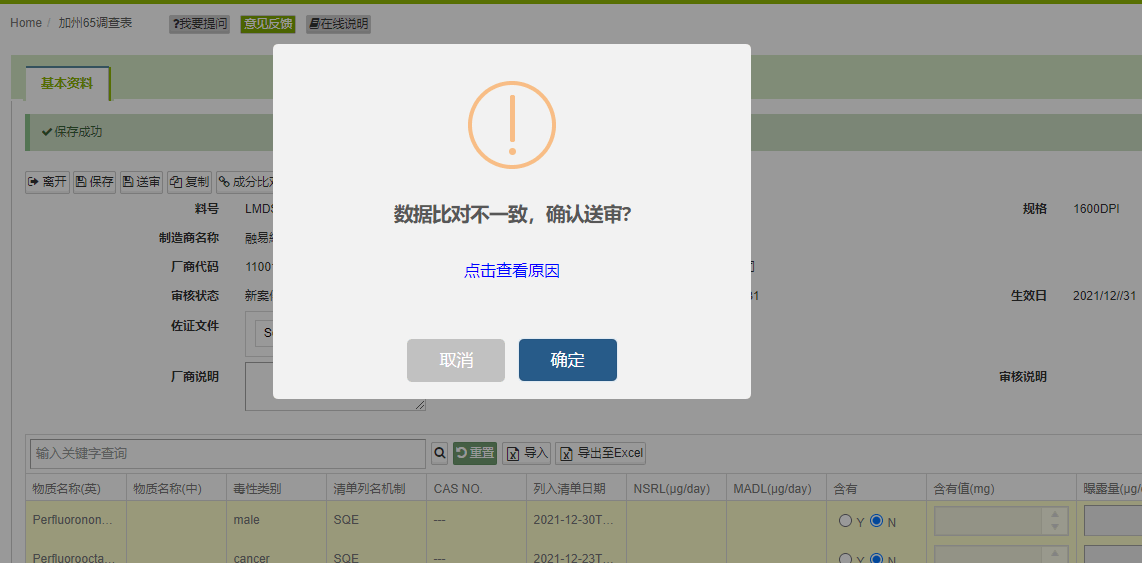Import data with 导入 button
1142x563 pixels.
point(527,453)
